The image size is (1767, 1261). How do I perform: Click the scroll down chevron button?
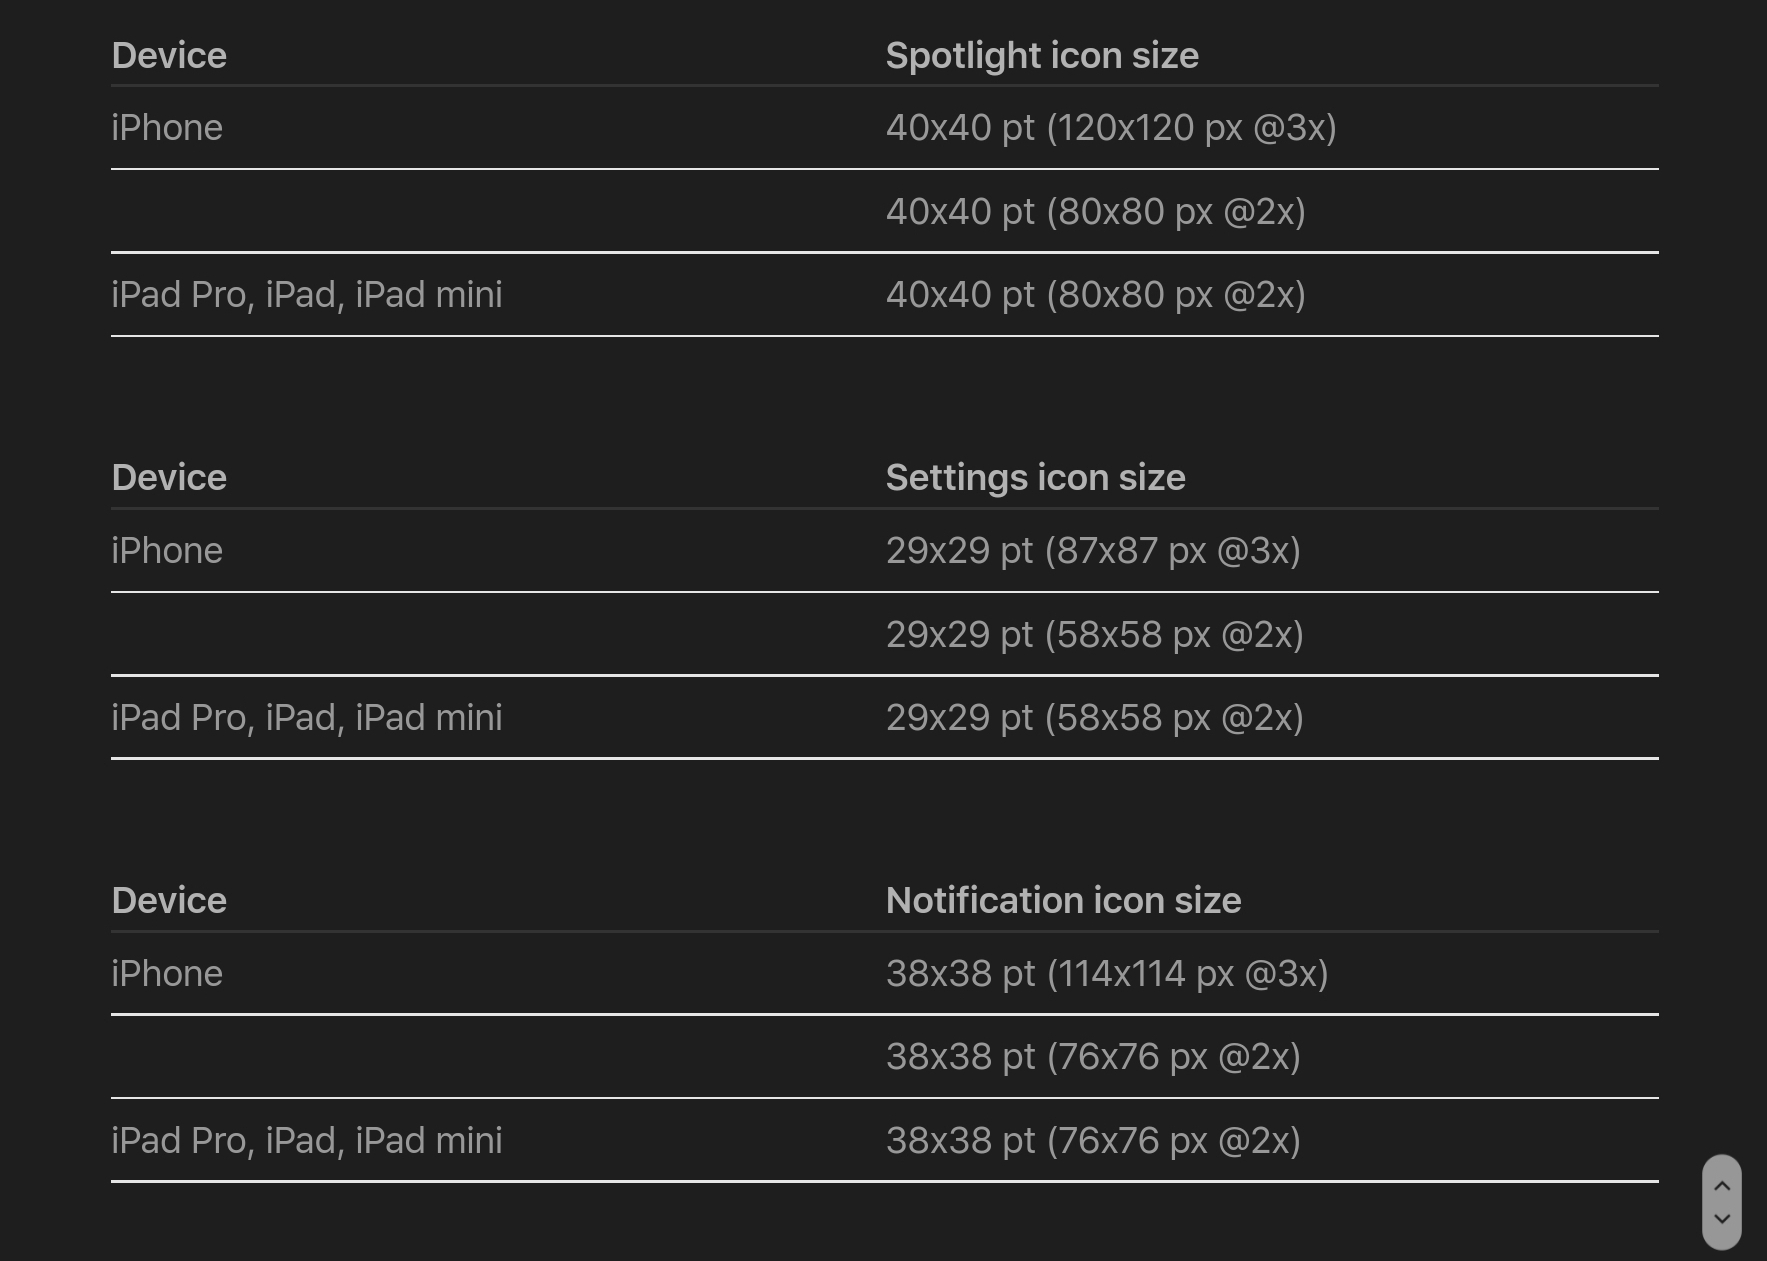[x=1721, y=1219]
